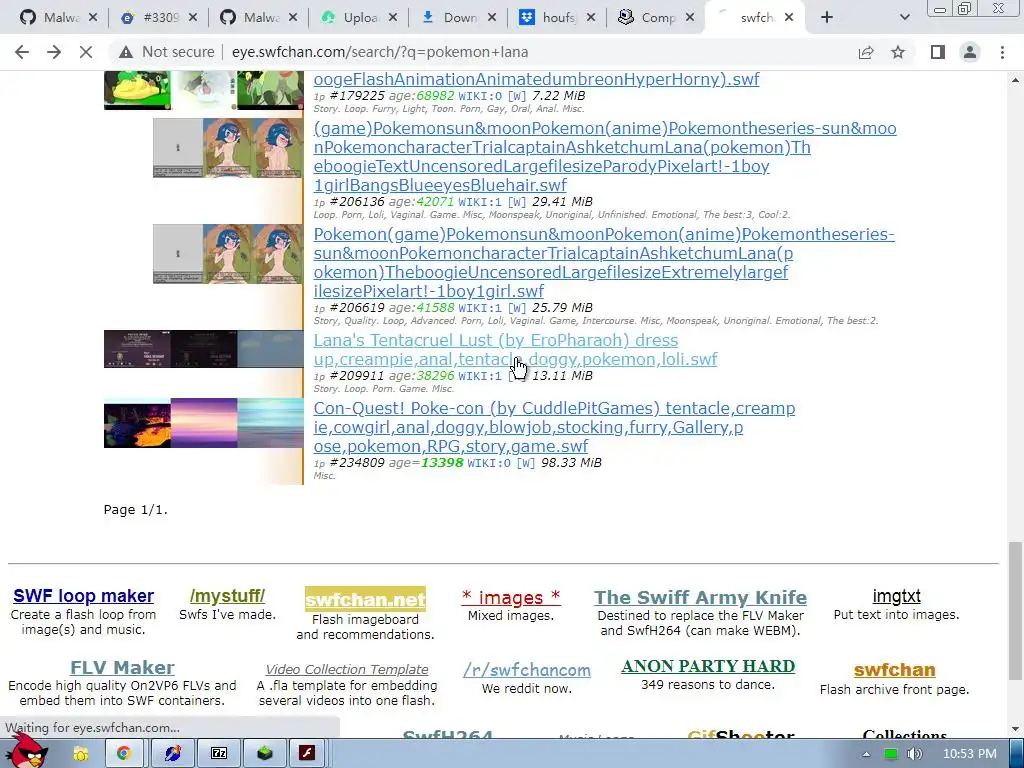Screen dimensions: 1024x768
Task: Bookmark this page with the star icon
Action: click(x=898, y=52)
